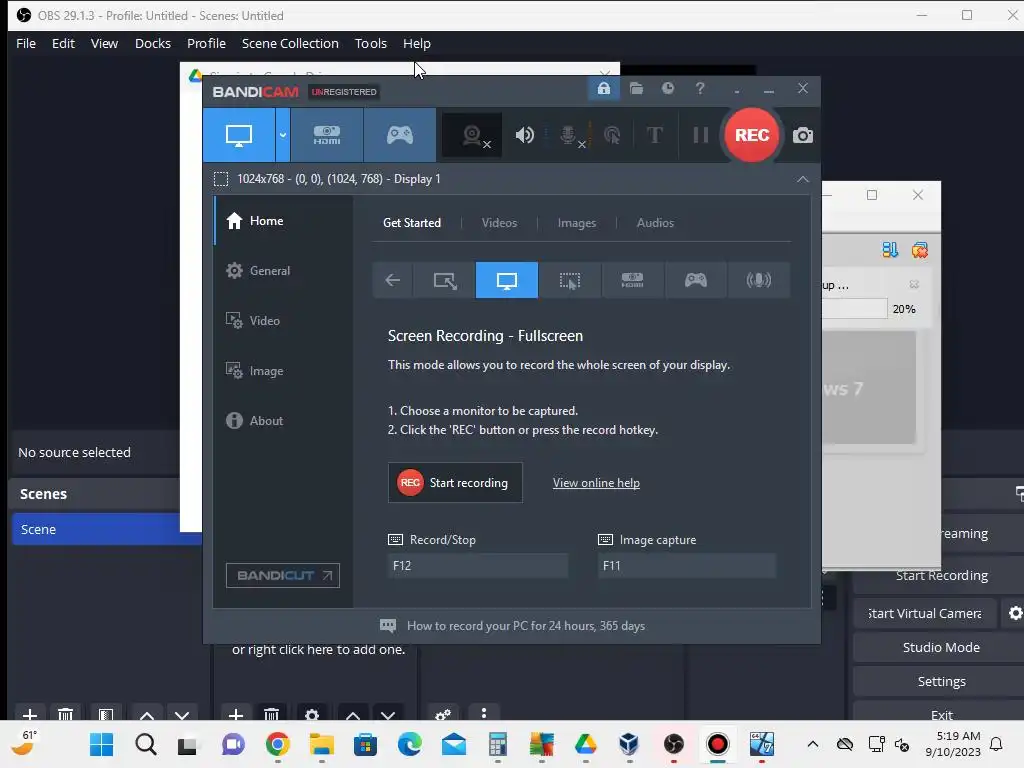Open the output folder icon in Bandicam
Image resolution: width=1024 pixels, height=768 pixels.
click(636, 88)
